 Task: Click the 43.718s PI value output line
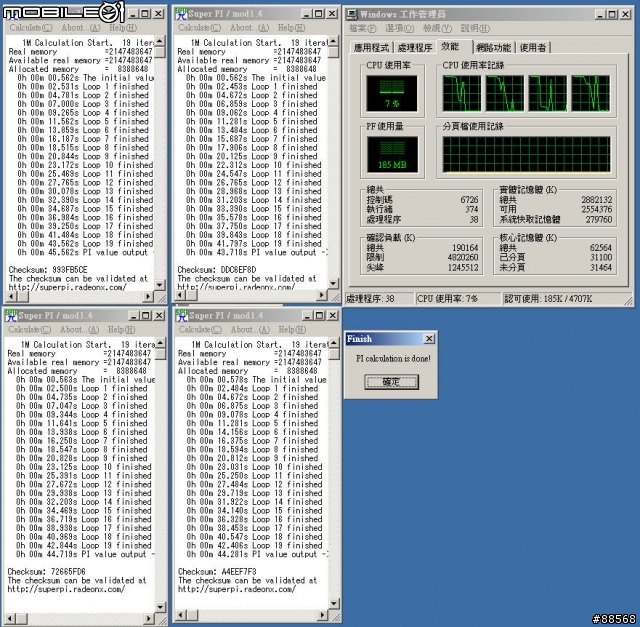(256, 252)
